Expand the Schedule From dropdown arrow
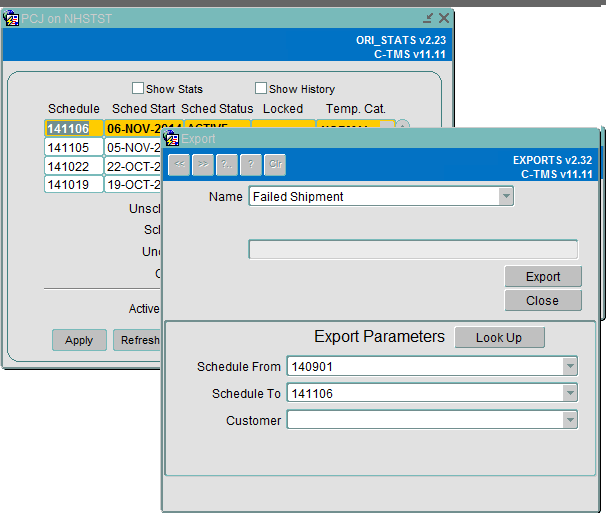The height and width of the screenshot is (513, 606). click(x=570, y=366)
